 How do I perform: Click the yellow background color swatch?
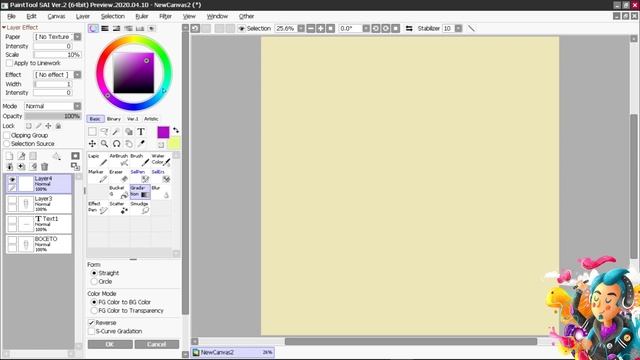click(x=174, y=143)
